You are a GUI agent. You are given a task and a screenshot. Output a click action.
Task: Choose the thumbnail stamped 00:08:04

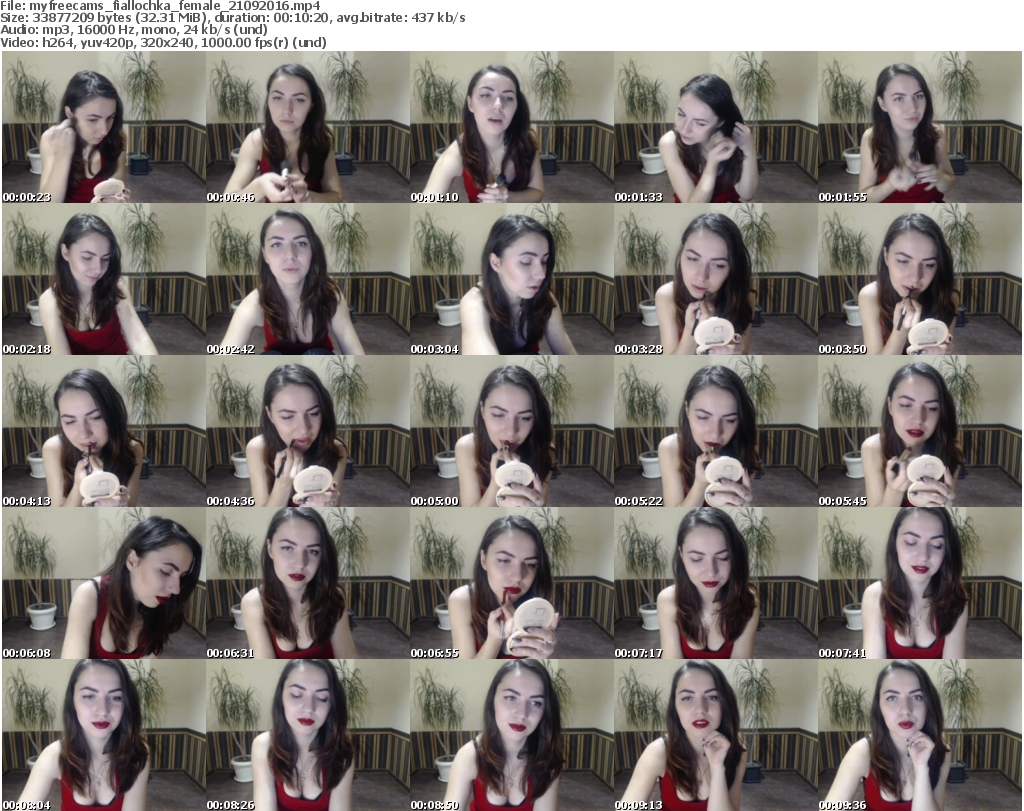pyautogui.click(x=104, y=735)
